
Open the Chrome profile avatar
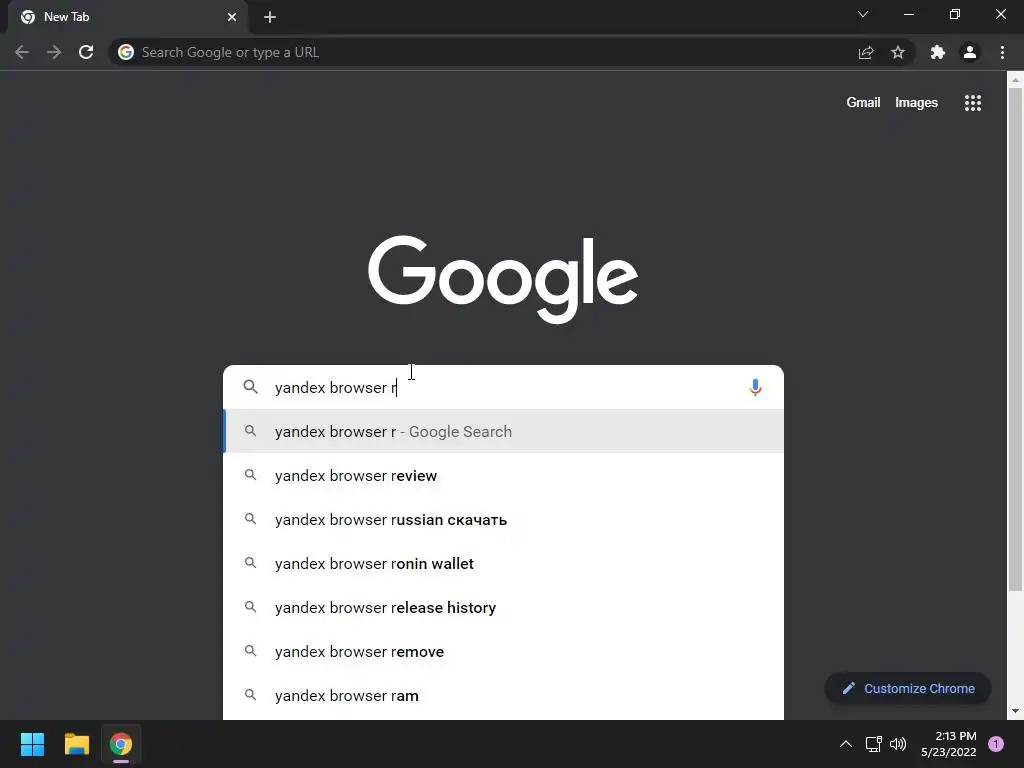(x=970, y=52)
